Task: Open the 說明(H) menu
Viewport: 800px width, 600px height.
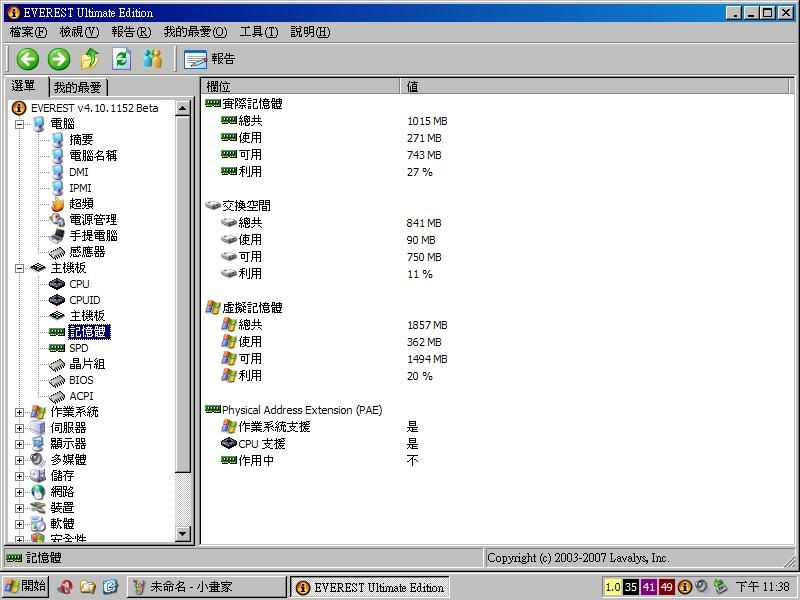Action: coord(310,32)
